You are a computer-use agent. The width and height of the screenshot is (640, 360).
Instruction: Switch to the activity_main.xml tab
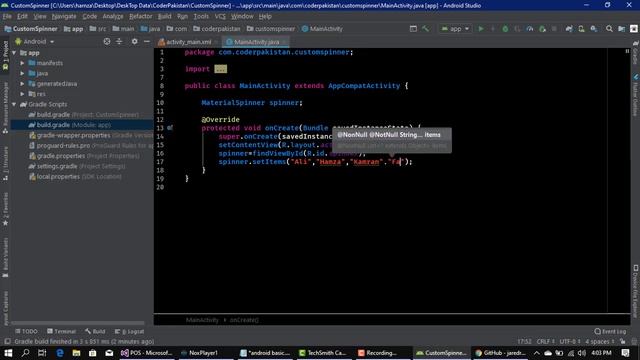tap(188, 42)
